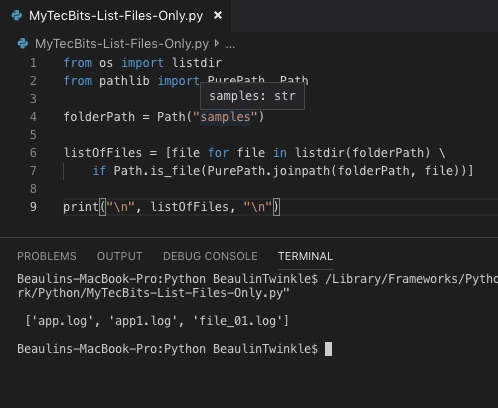The height and width of the screenshot is (408, 498).
Task: Click line number 6 in the gutter
Action: click(x=33, y=153)
